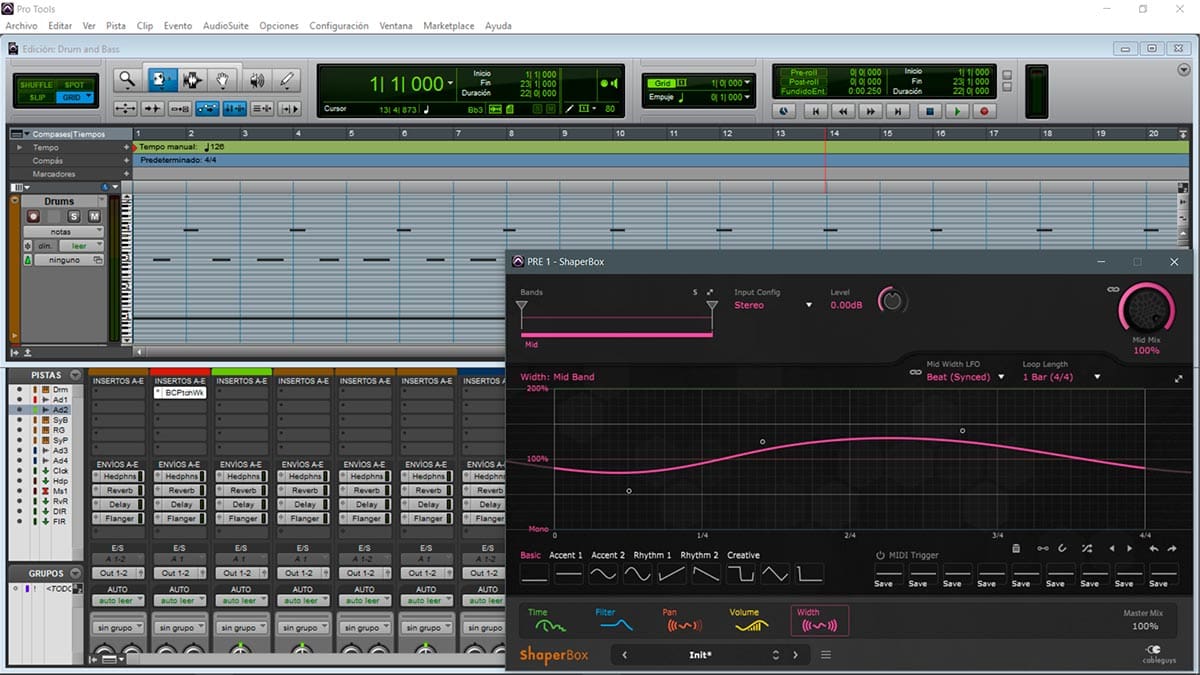Open the Filter shaper in ShaperBox
The image size is (1200, 675).
615,621
